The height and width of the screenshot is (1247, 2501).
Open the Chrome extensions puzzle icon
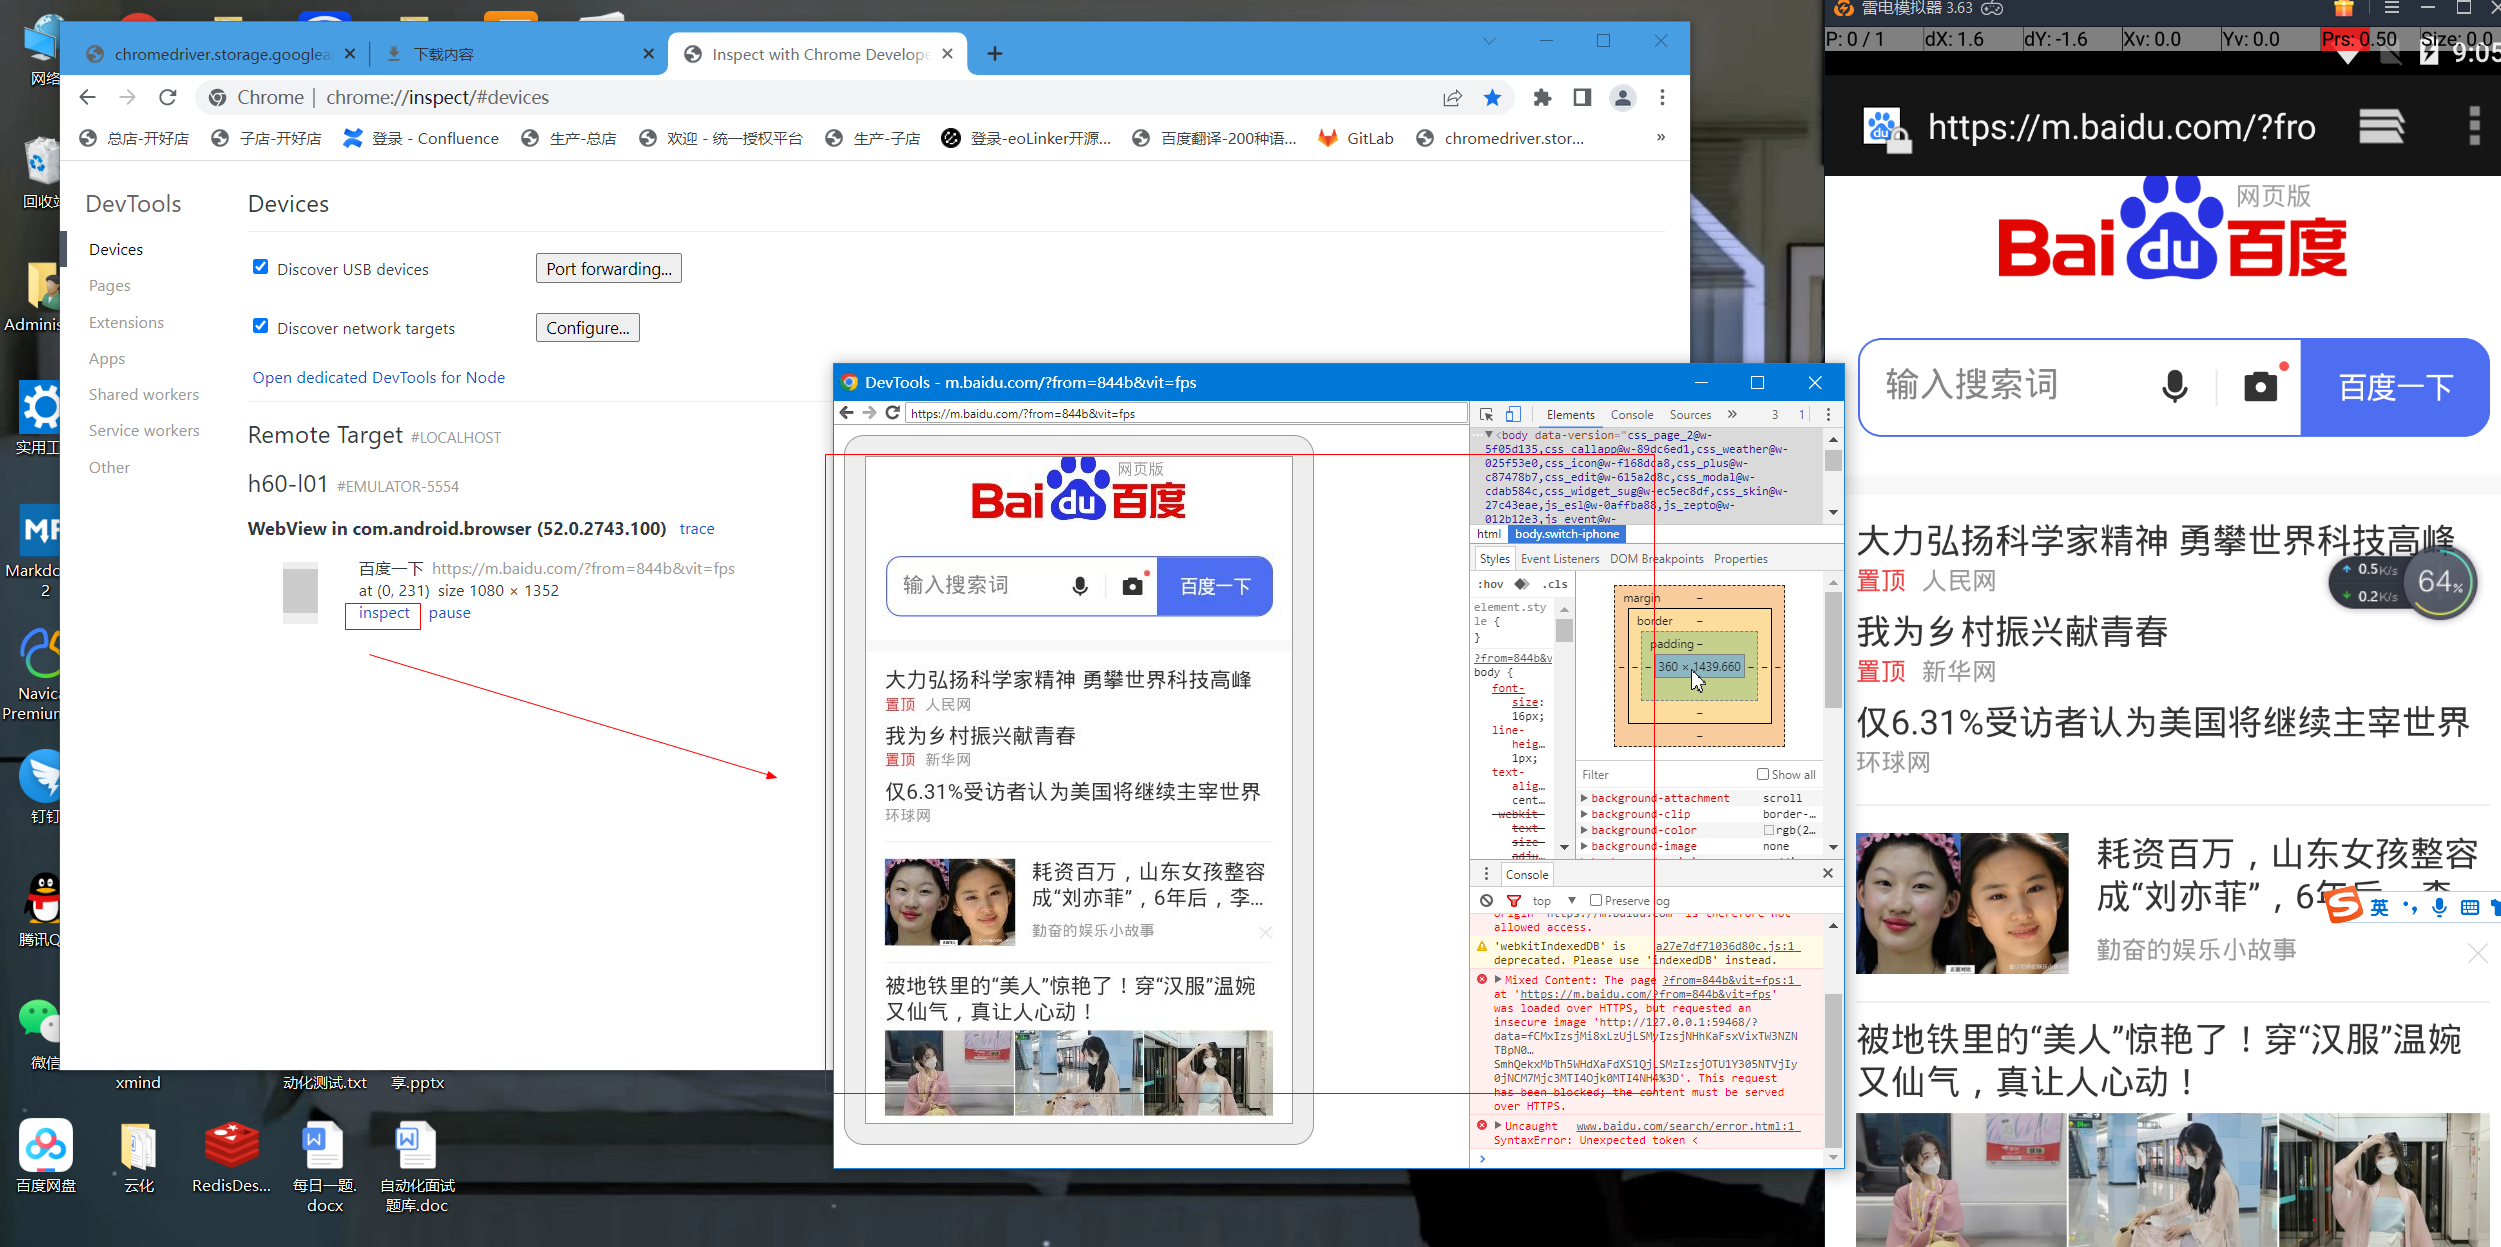click(1542, 97)
